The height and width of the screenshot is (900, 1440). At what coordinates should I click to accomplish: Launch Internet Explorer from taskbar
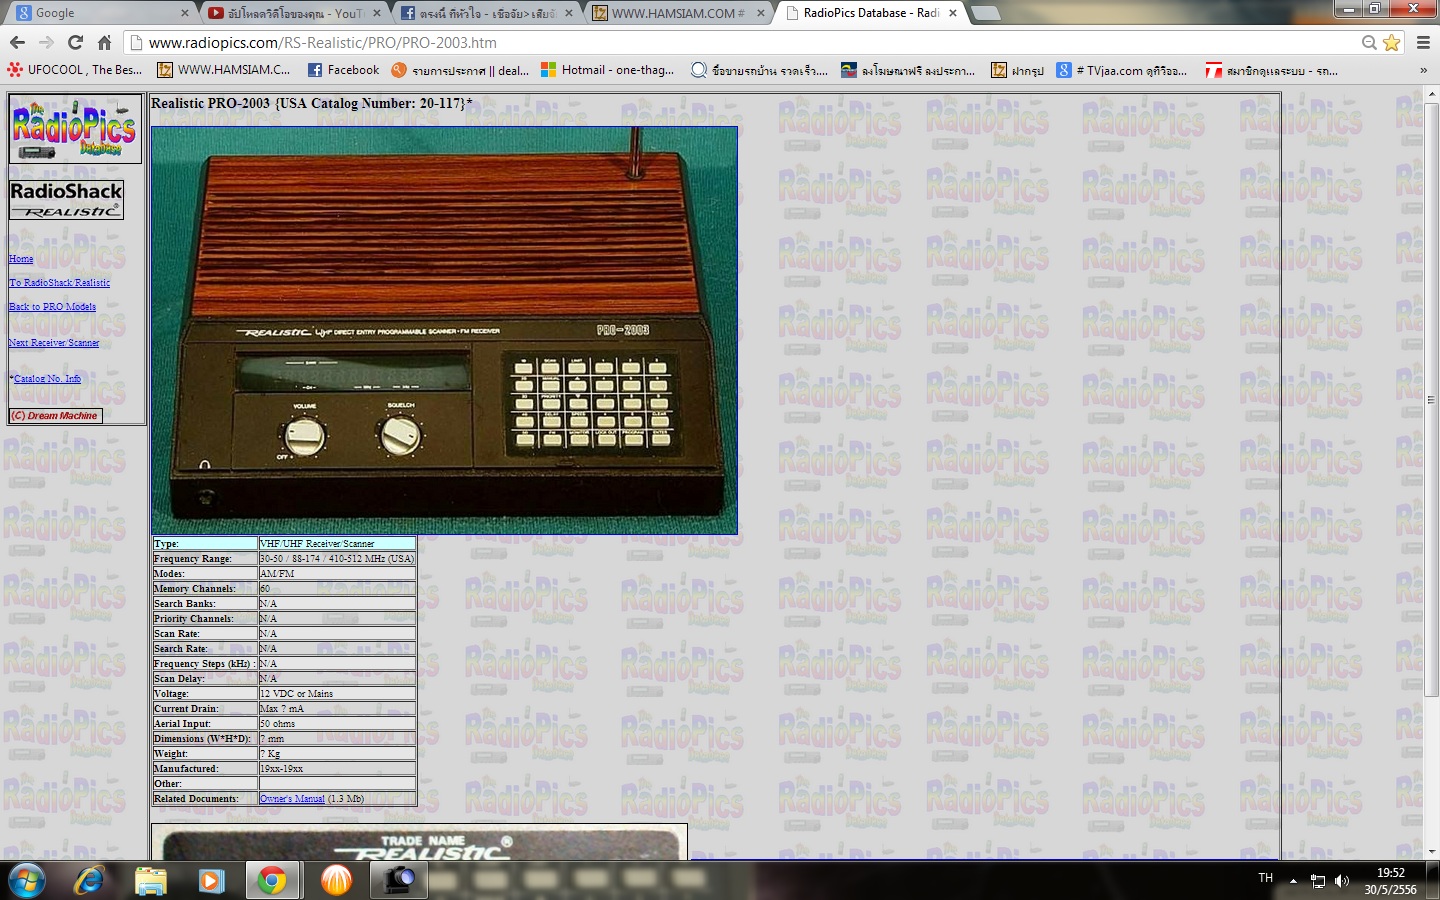pyautogui.click(x=89, y=881)
